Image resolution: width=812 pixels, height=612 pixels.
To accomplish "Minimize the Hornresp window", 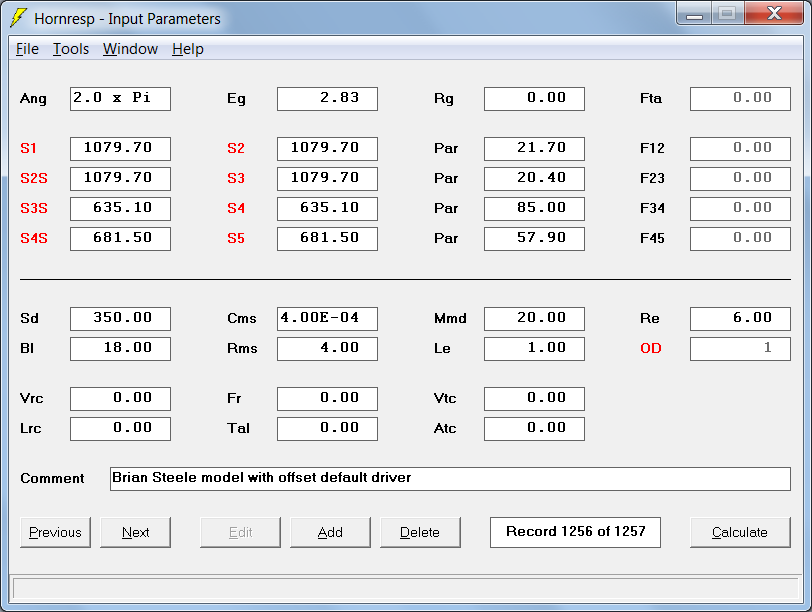I will pos(694,13).
